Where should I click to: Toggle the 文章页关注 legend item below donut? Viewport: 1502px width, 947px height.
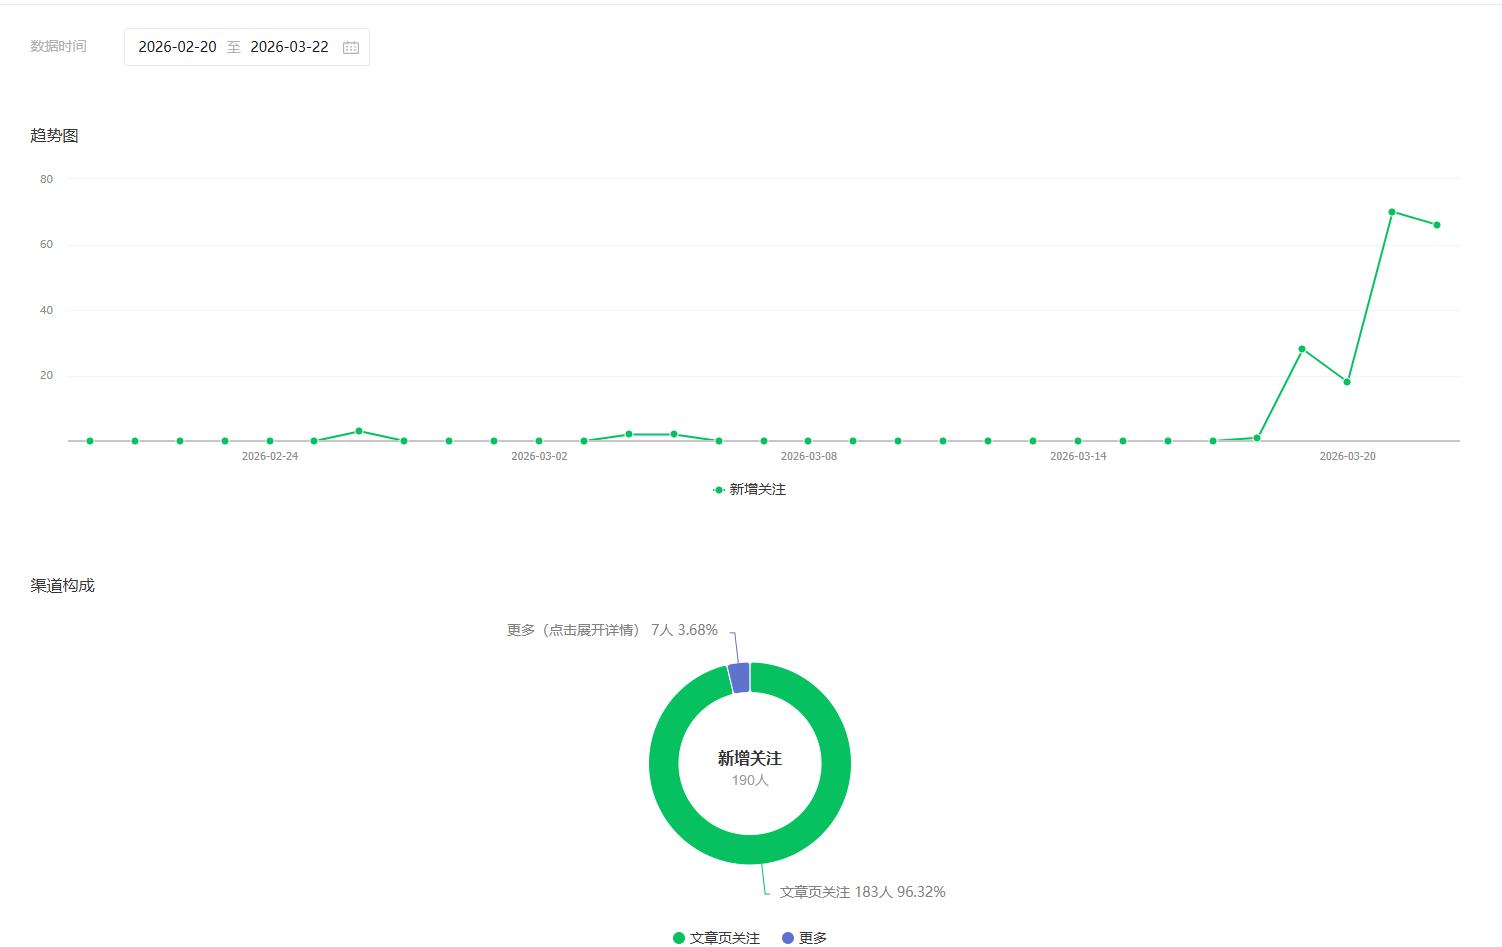click(x=716, y=937)
